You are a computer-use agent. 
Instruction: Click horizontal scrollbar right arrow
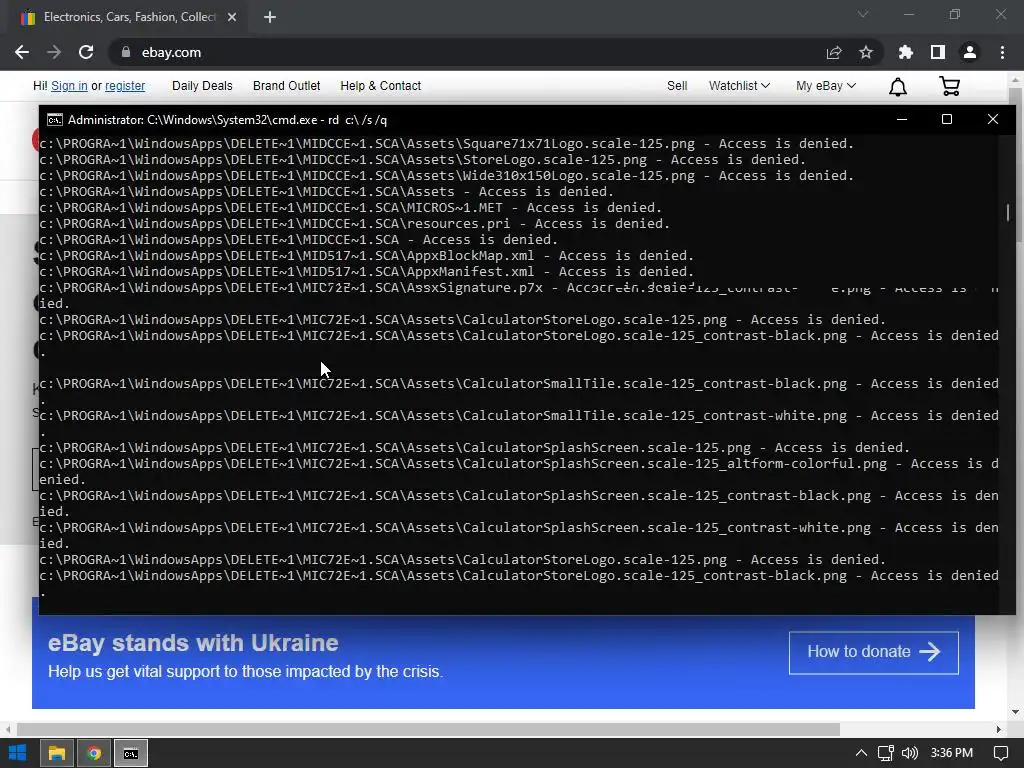999,729
